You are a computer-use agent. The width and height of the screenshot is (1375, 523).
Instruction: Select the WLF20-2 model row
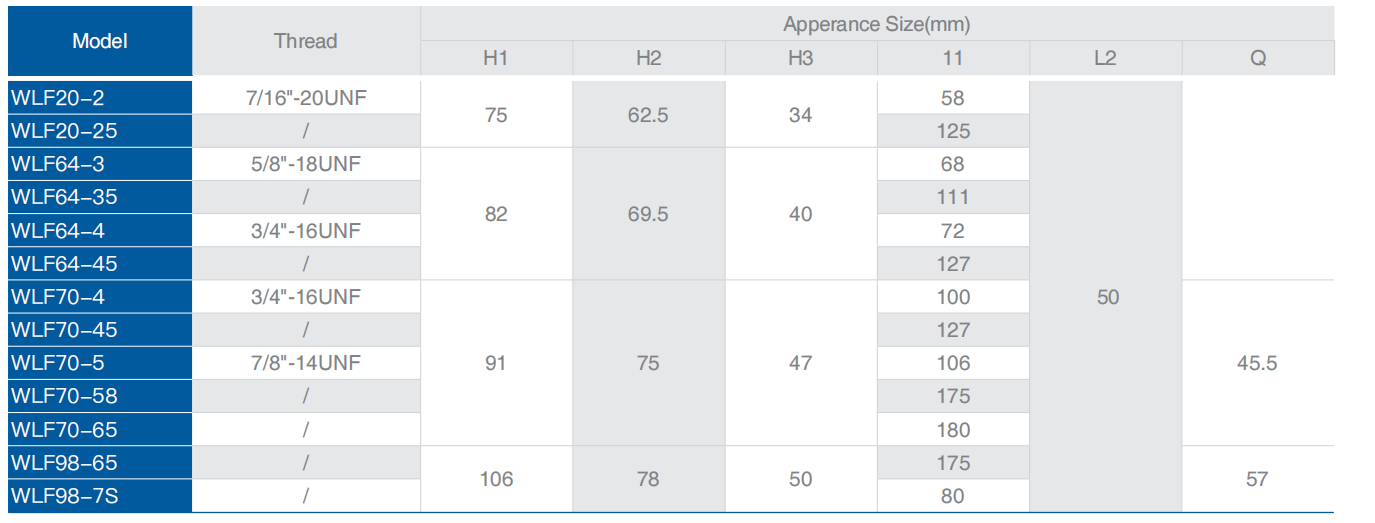pyautogui.click(x=100, y=98)
